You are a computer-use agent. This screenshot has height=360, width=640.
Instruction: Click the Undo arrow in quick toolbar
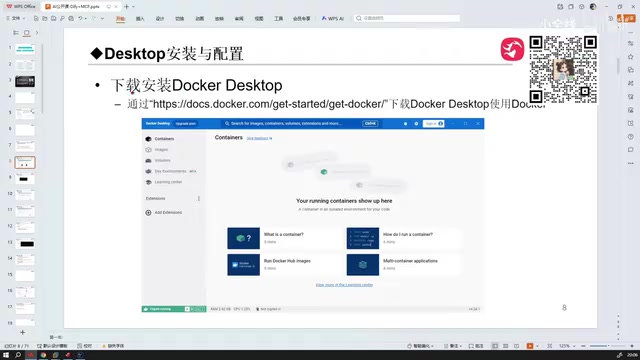tap(80, 18)
